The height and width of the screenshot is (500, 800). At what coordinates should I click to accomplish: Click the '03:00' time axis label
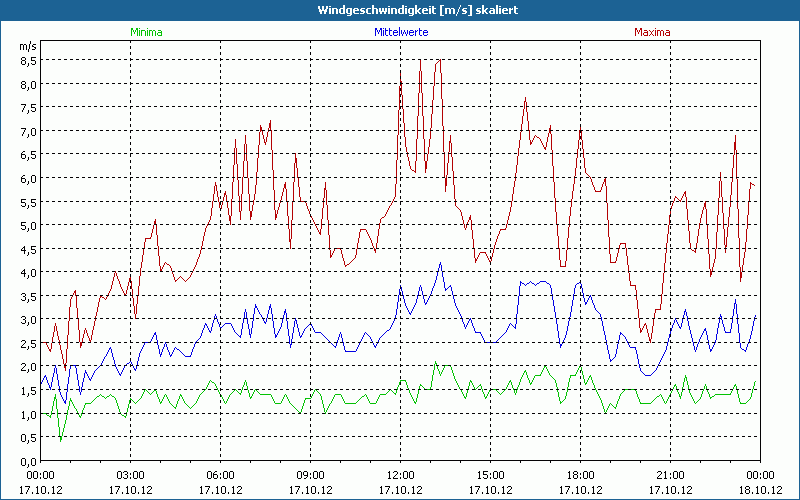tap(131, 476)
